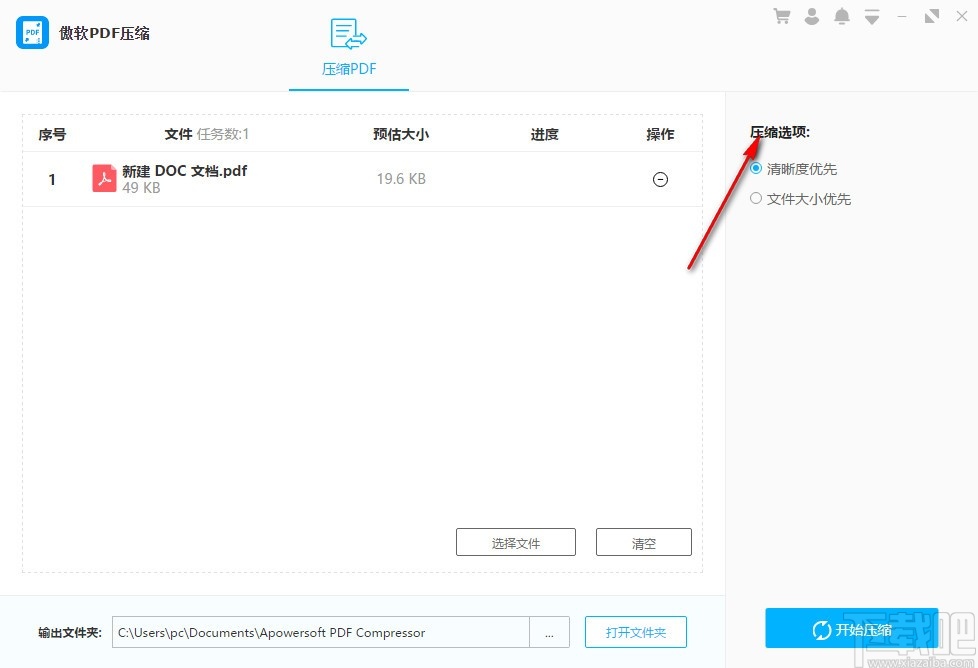Expand the downward arrow next to the bell
Viewport: 978px width, 668px height.
pyautogui.click(x=870, y=16)
